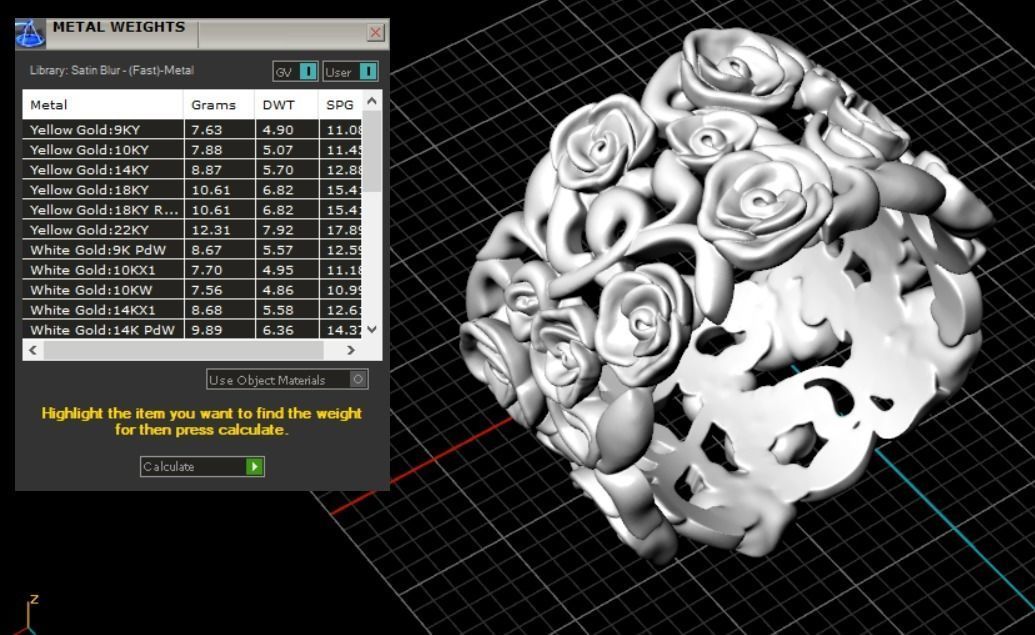The width and height of the screenshot is (1035, 635).
Task: Select the White Gold:14KX1 row
Action: [192, 310]
